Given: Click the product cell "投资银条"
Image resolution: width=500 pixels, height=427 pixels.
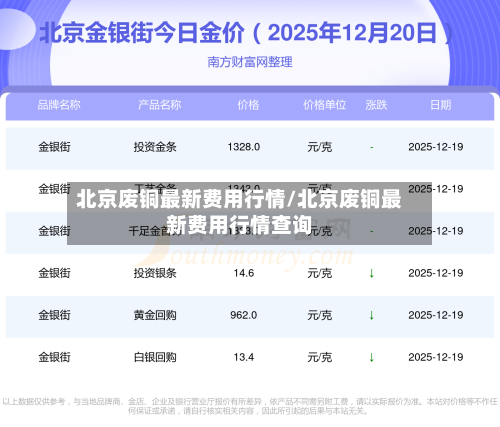Looking at the screenshot, I should (x=155, y=273).
